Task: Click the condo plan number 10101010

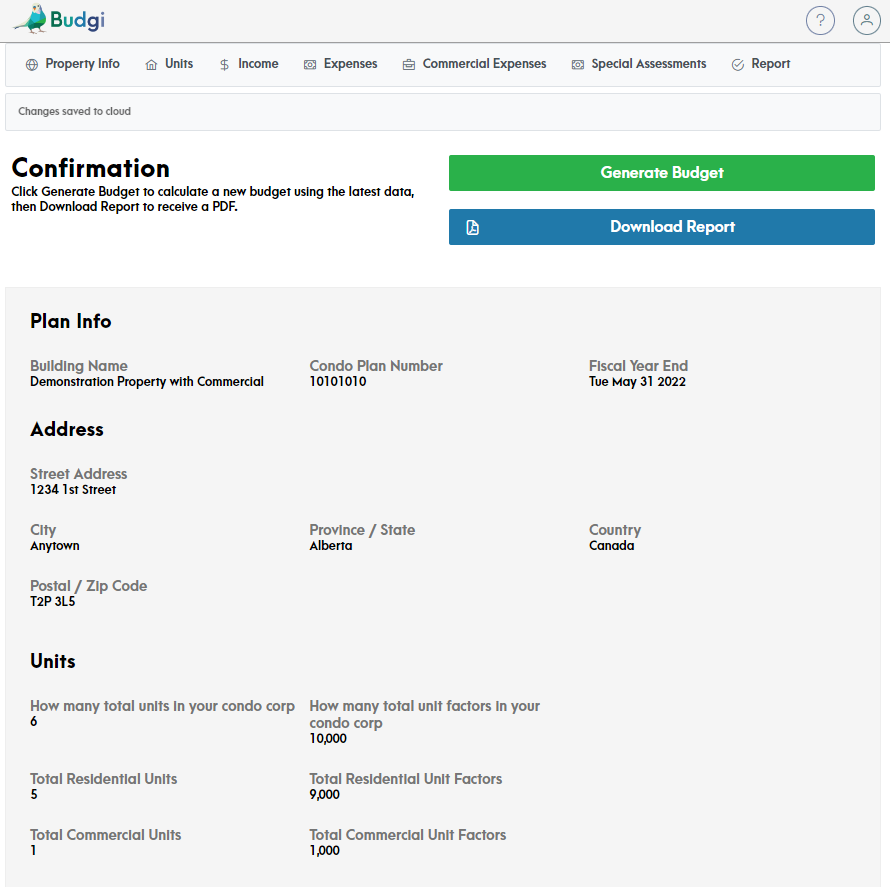Action: tap(338, 381)
